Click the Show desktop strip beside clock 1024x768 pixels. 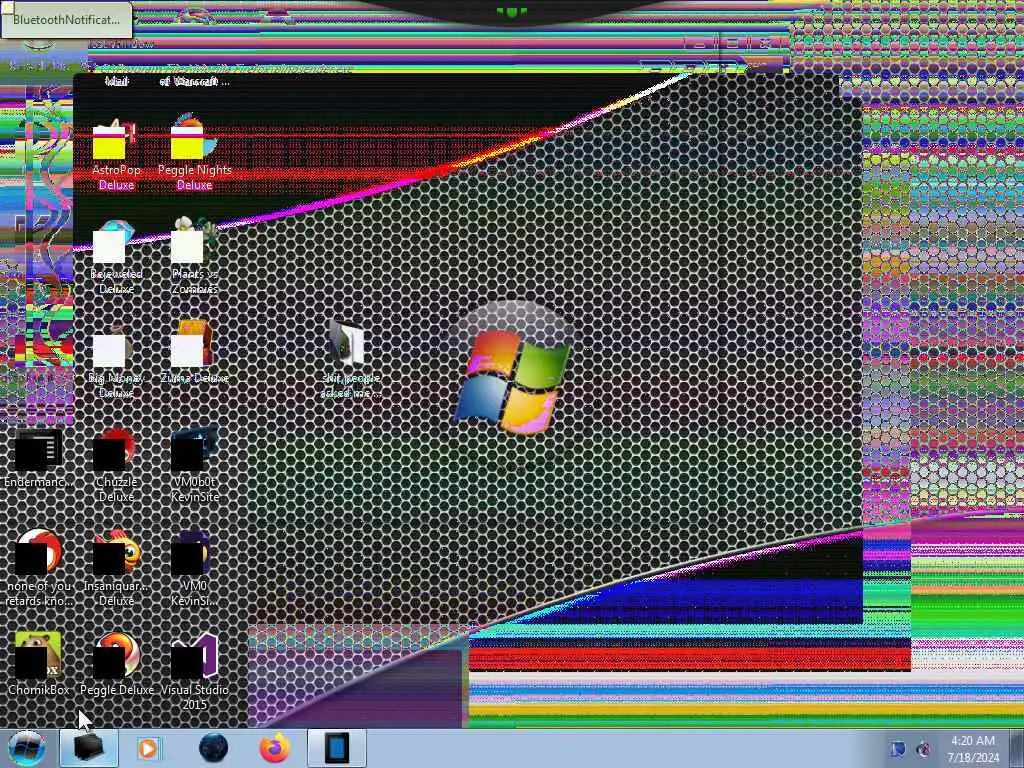(x=1017, y=748)
